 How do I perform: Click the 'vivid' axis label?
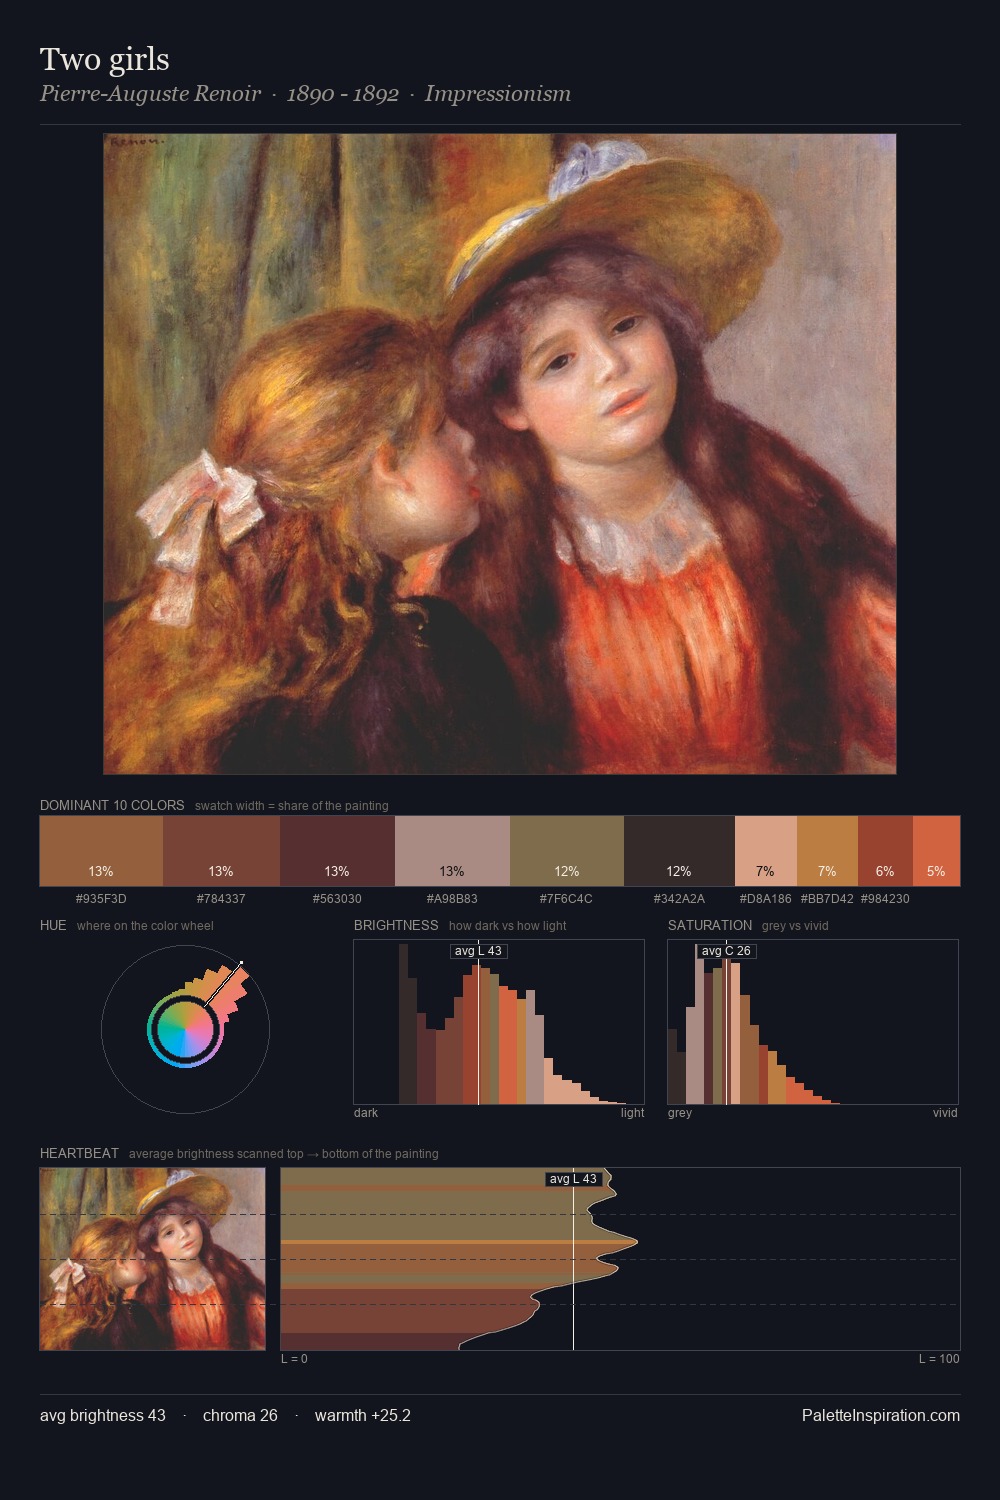click(945, 1112)
